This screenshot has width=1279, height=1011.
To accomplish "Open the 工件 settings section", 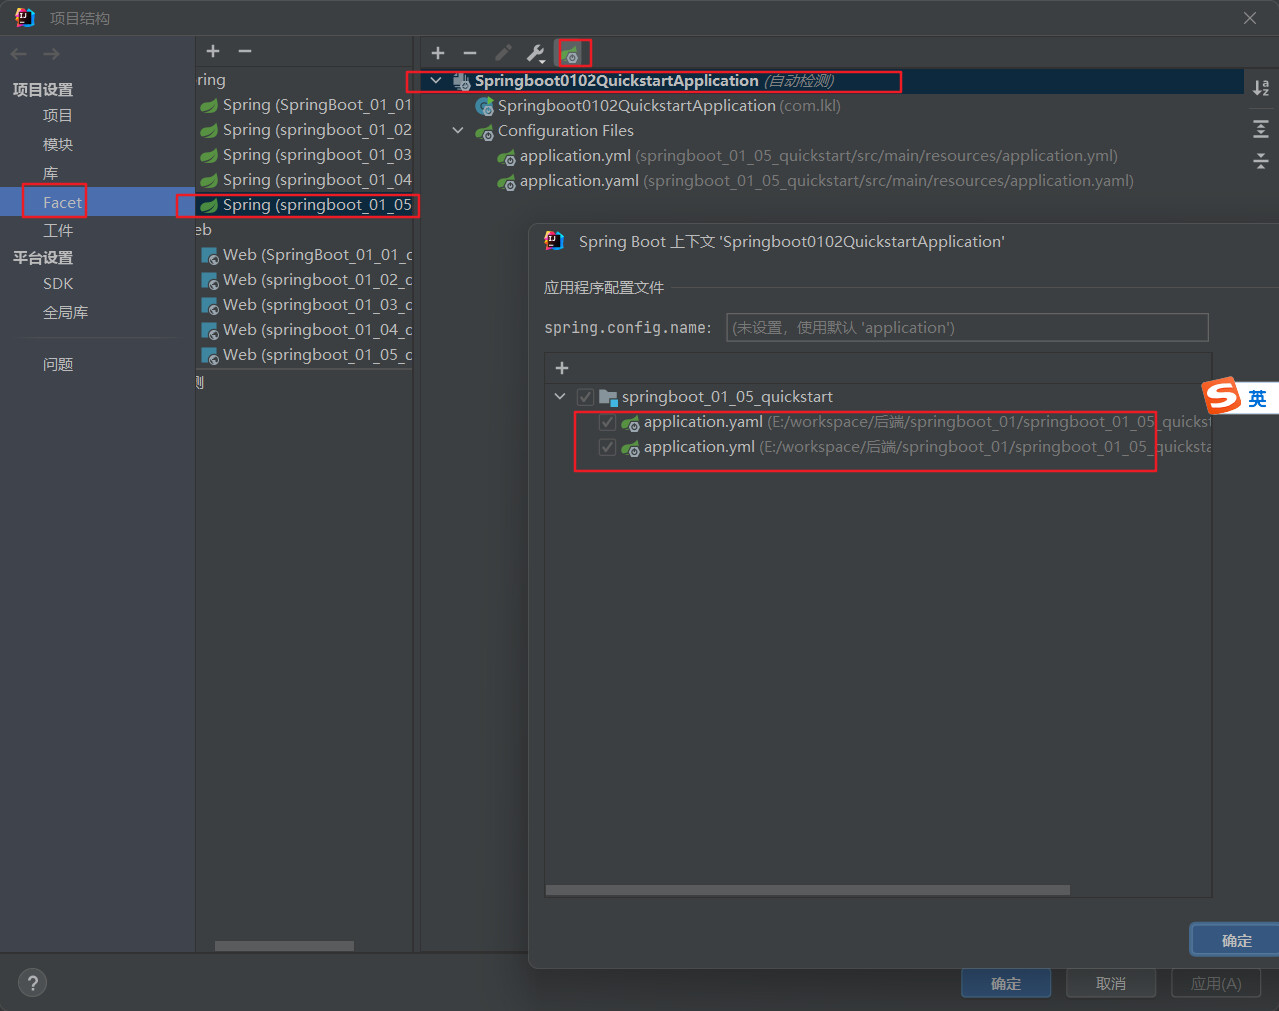I will 58,231.
